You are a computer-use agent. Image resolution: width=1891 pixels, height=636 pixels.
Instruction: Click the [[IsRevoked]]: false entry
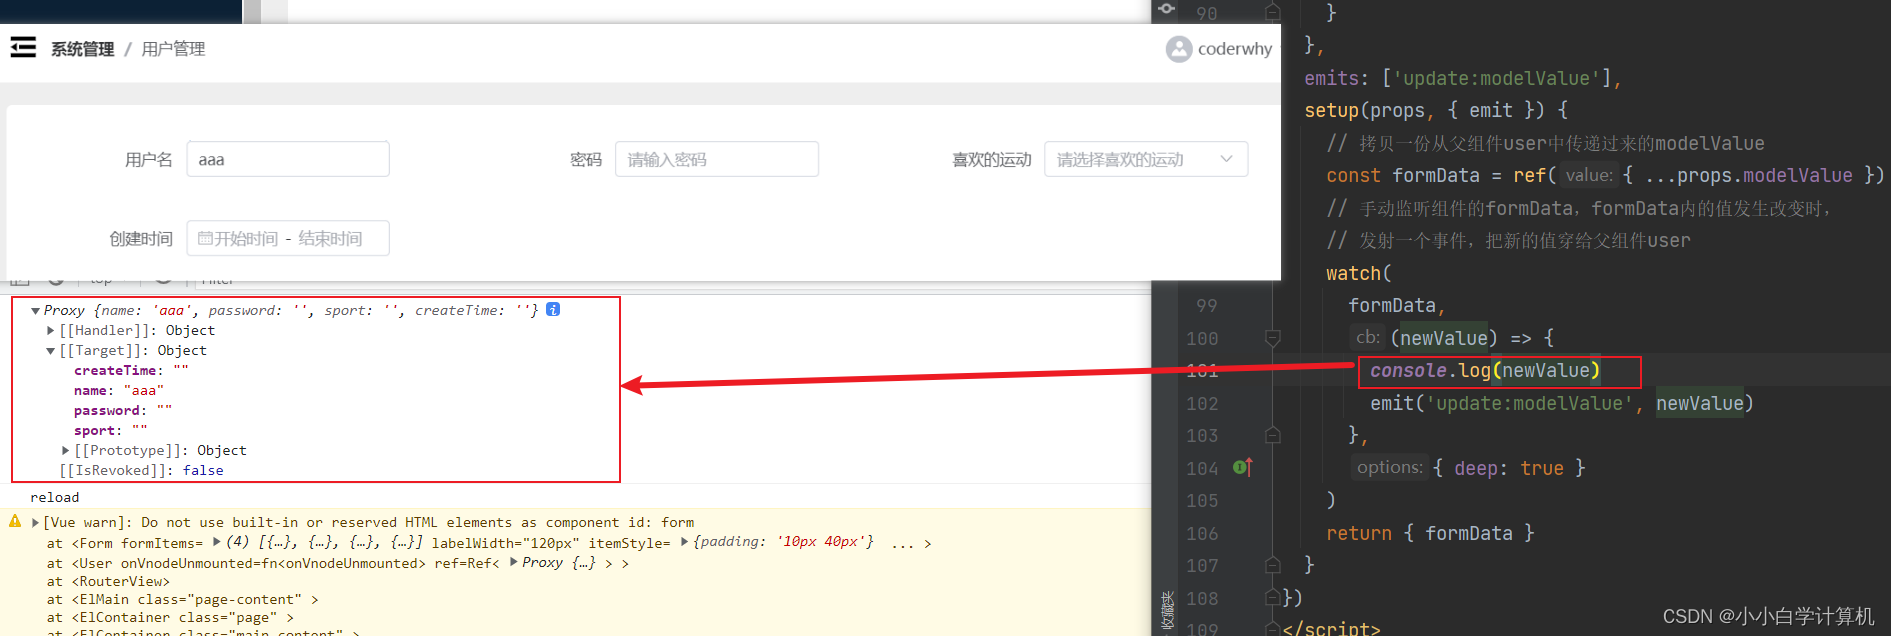[141, 470]
